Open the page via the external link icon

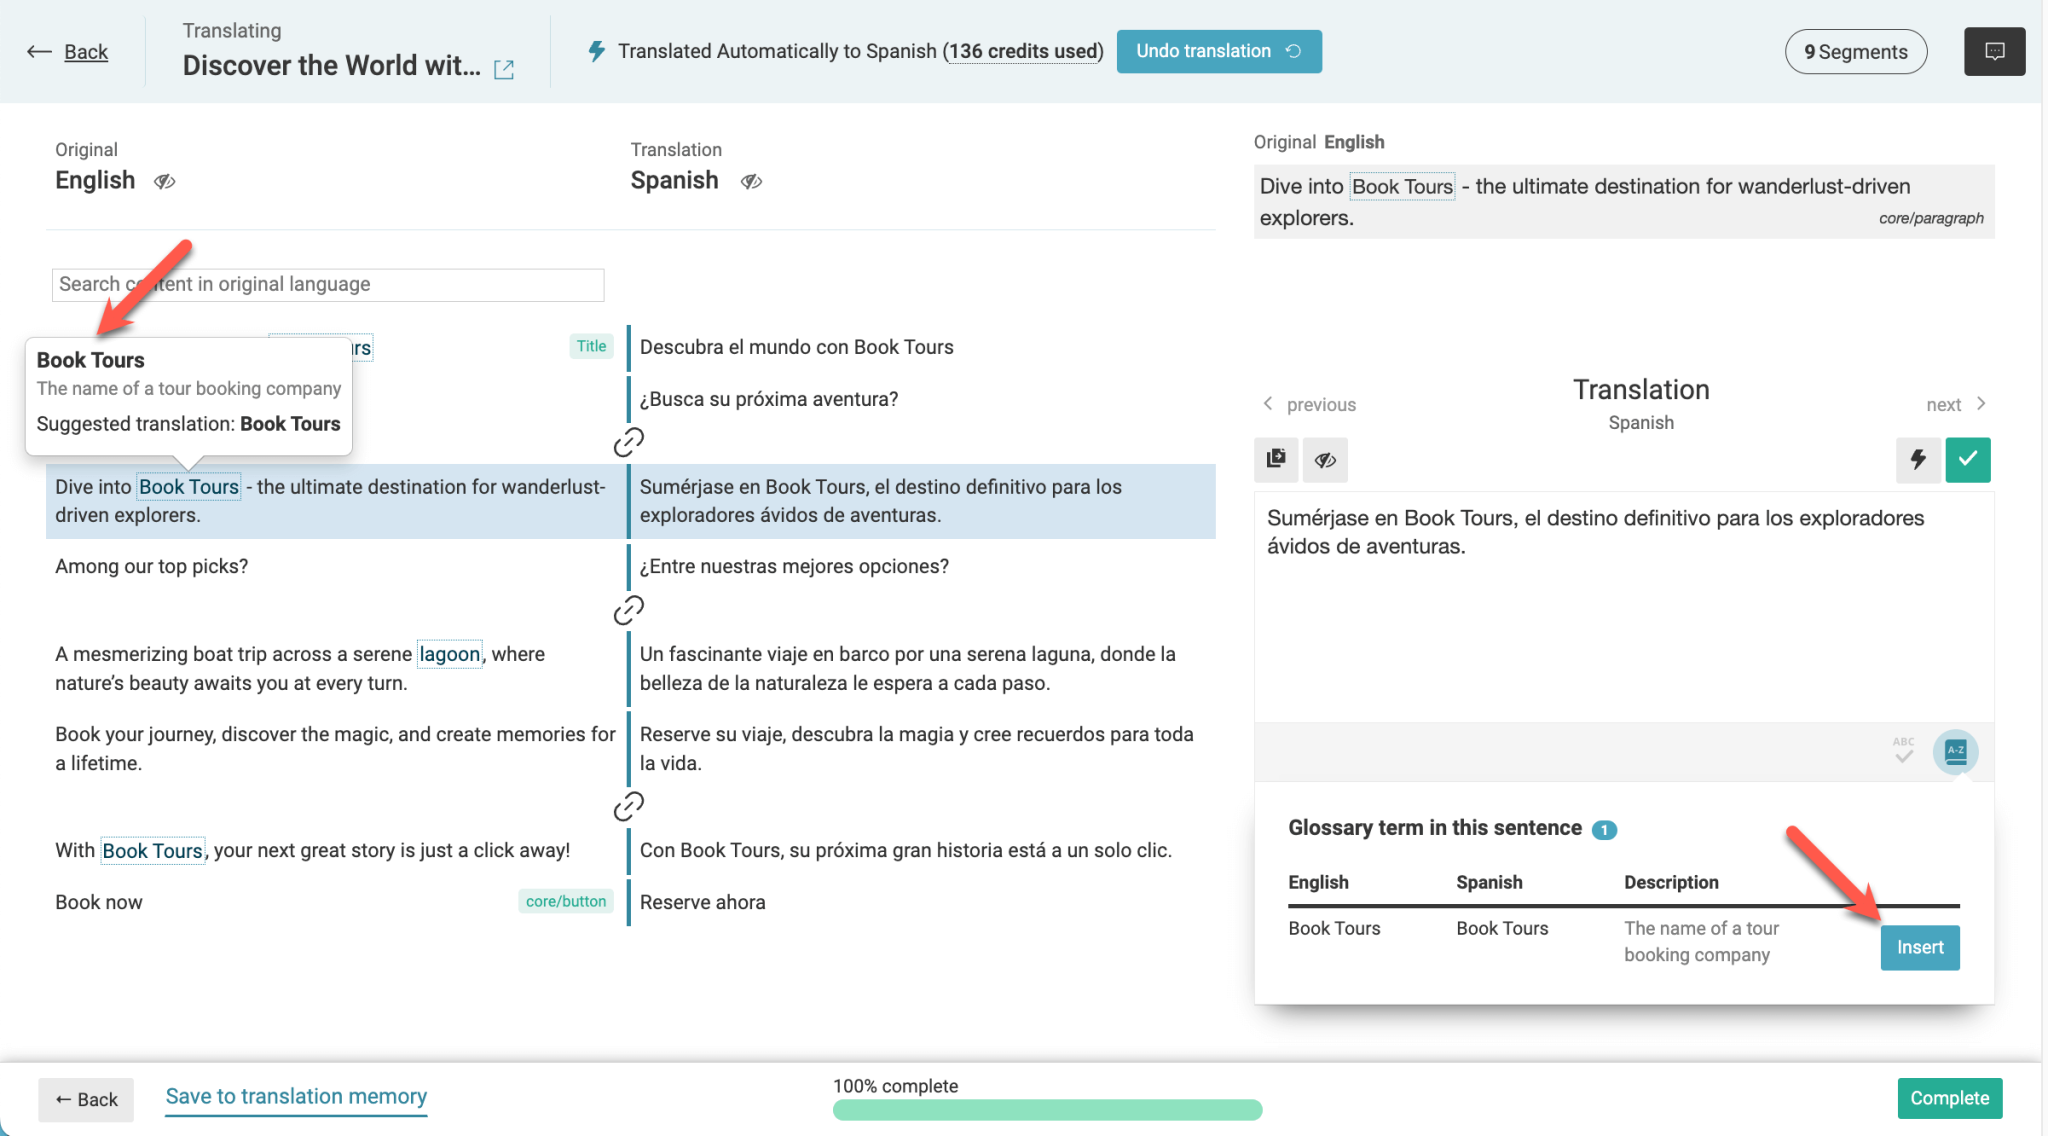tap(505, 69)
